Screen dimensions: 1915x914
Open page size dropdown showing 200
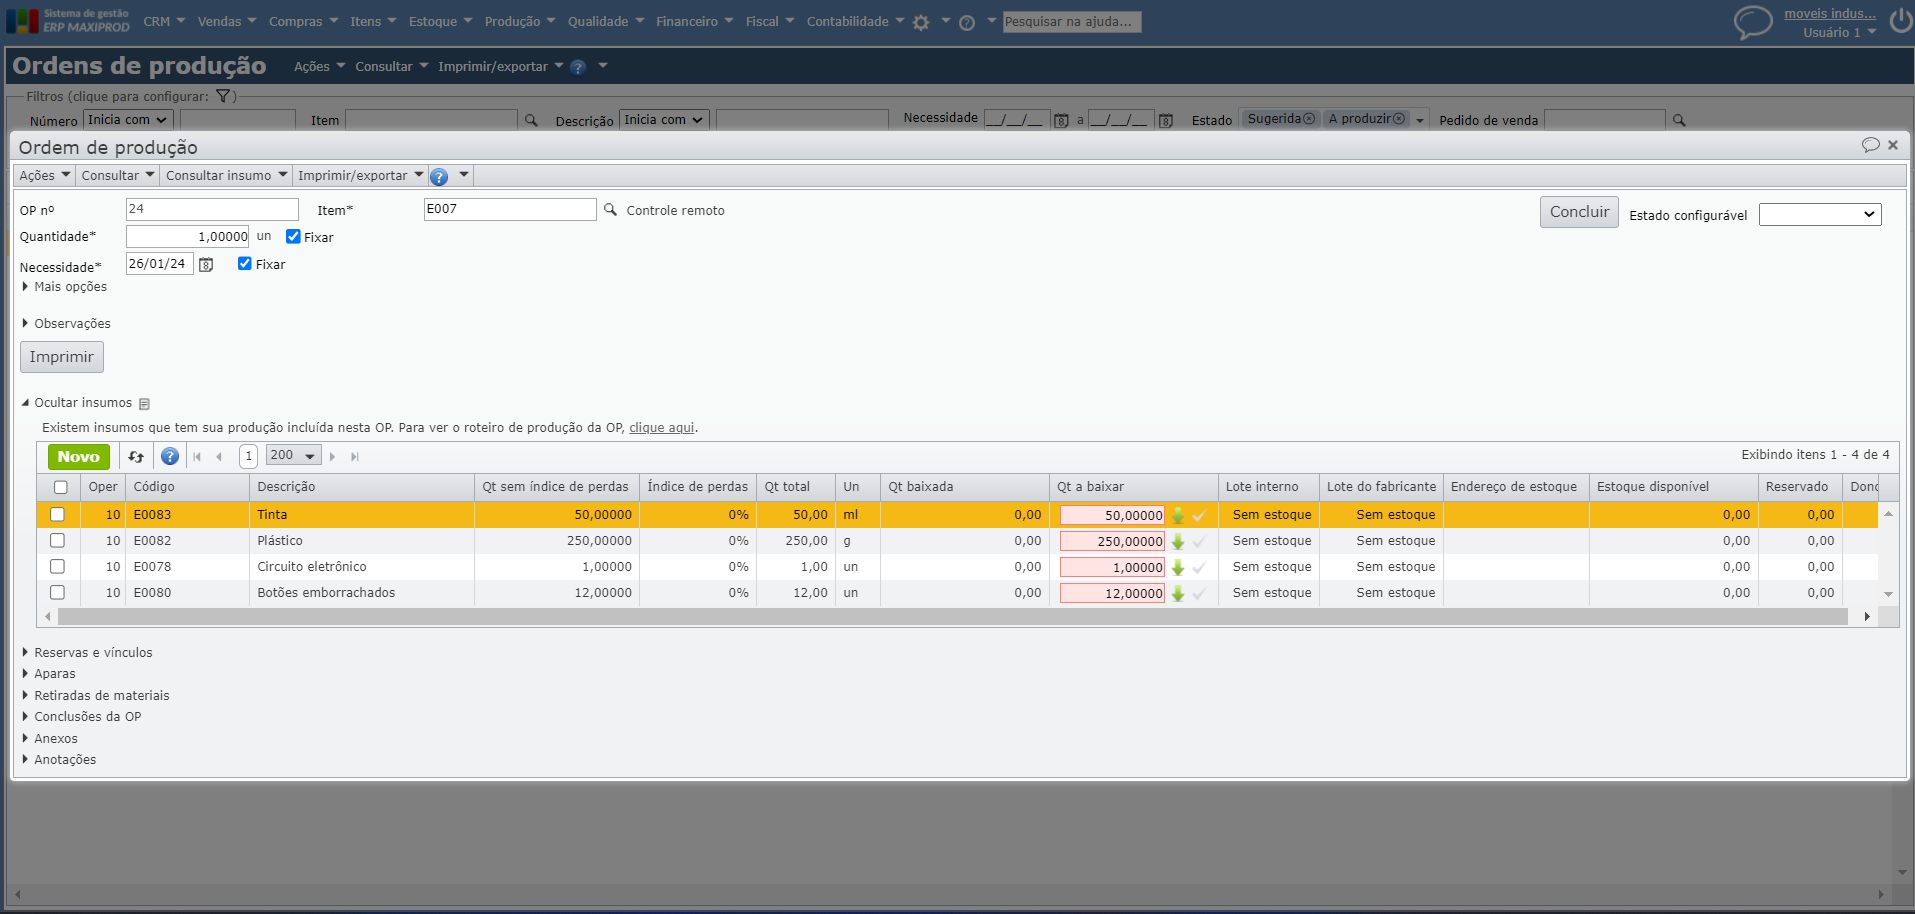(x=293, y=455)
